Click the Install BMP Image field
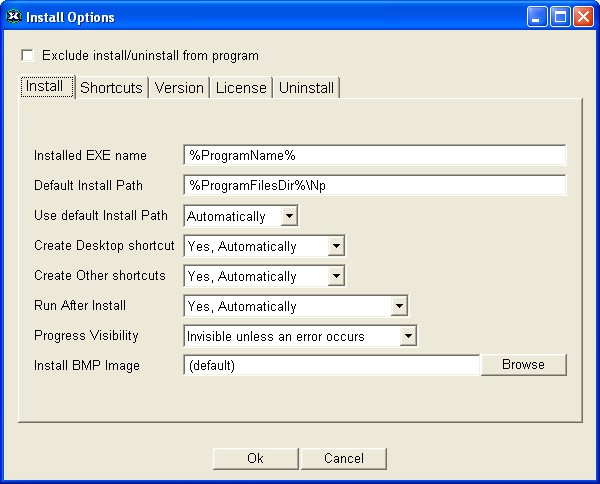The image size is (600, 484). 331,365
